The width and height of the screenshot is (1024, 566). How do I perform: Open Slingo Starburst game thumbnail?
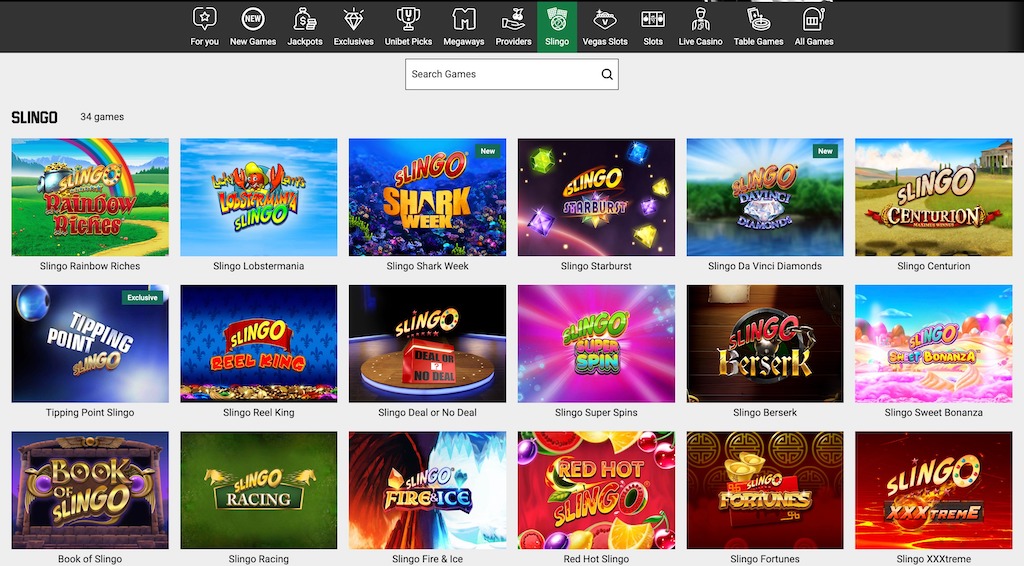[596, 197]
